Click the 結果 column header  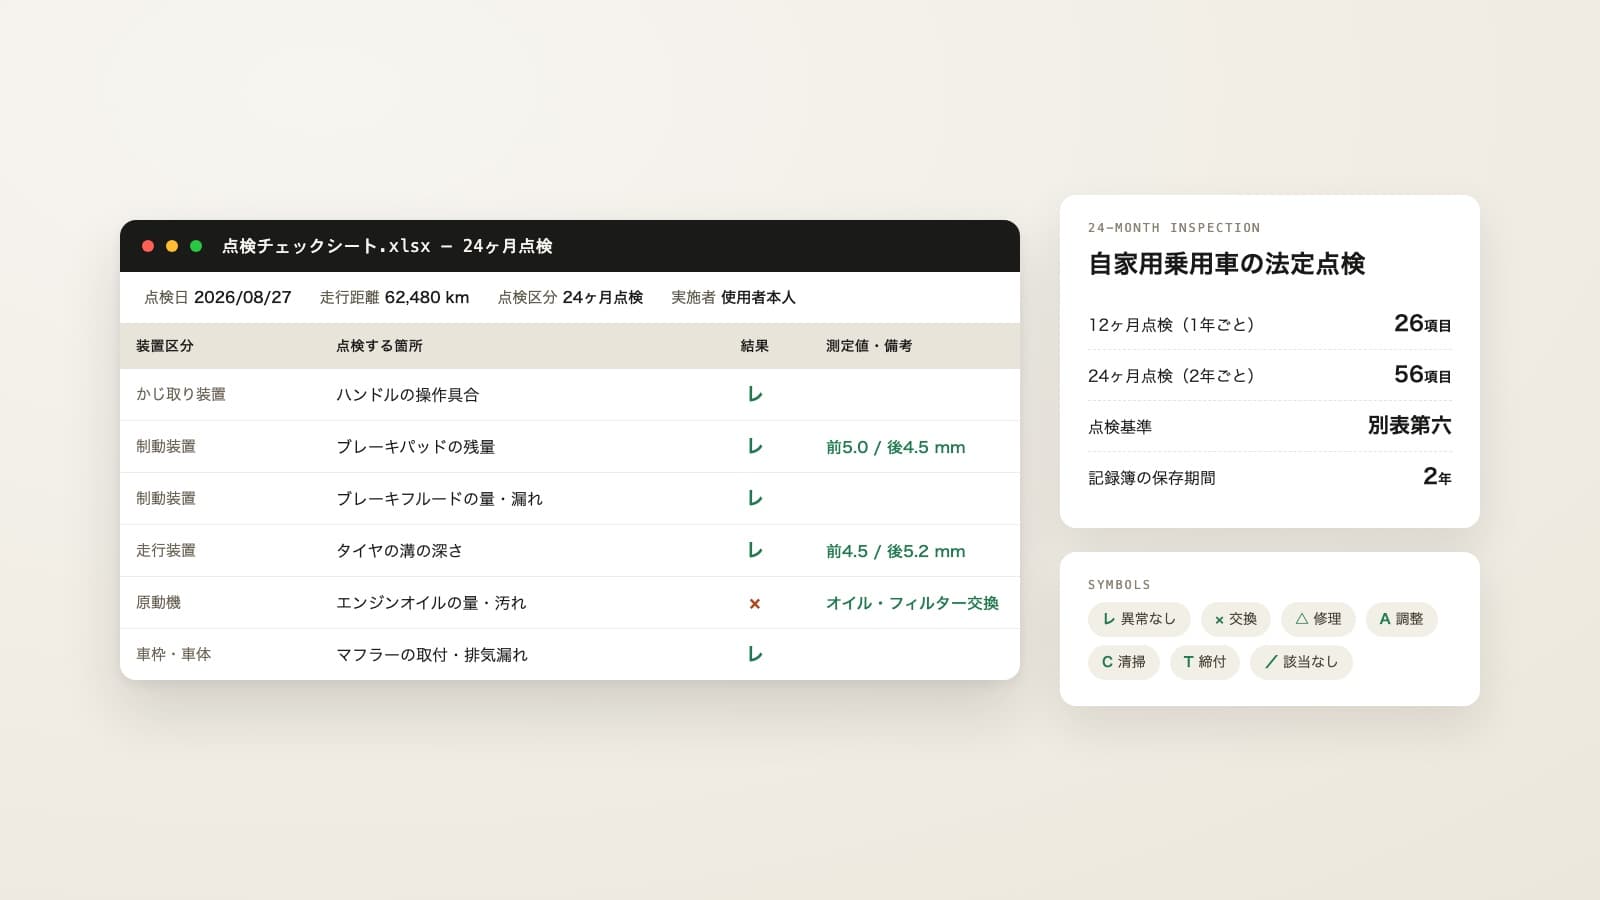coord(755,346)
